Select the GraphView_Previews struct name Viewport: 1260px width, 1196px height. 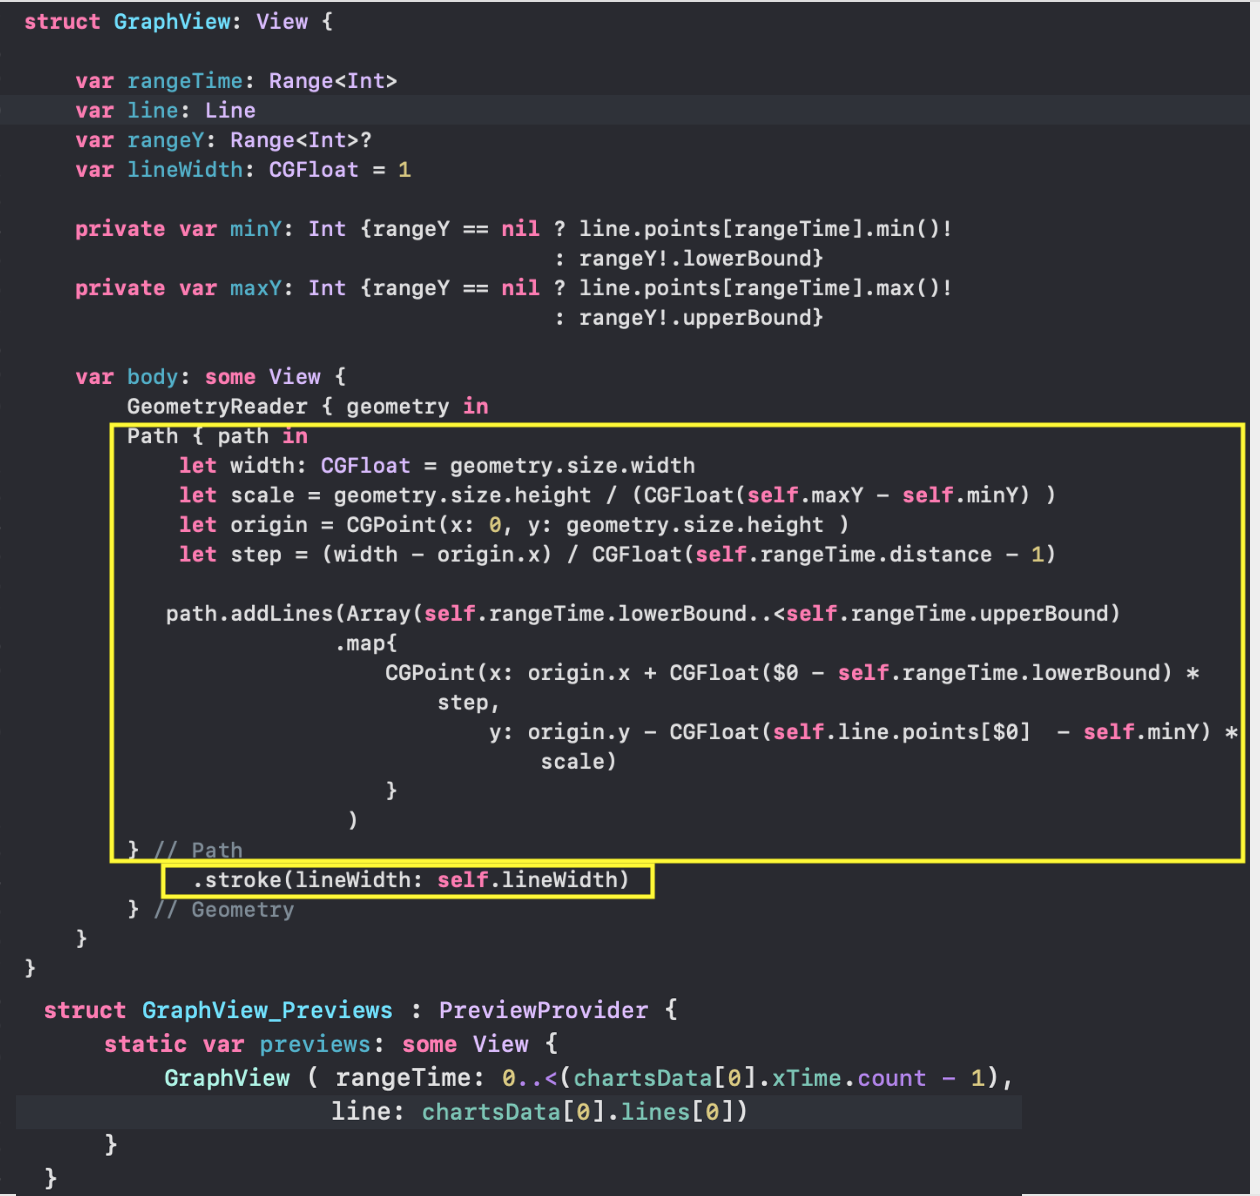266,1010
